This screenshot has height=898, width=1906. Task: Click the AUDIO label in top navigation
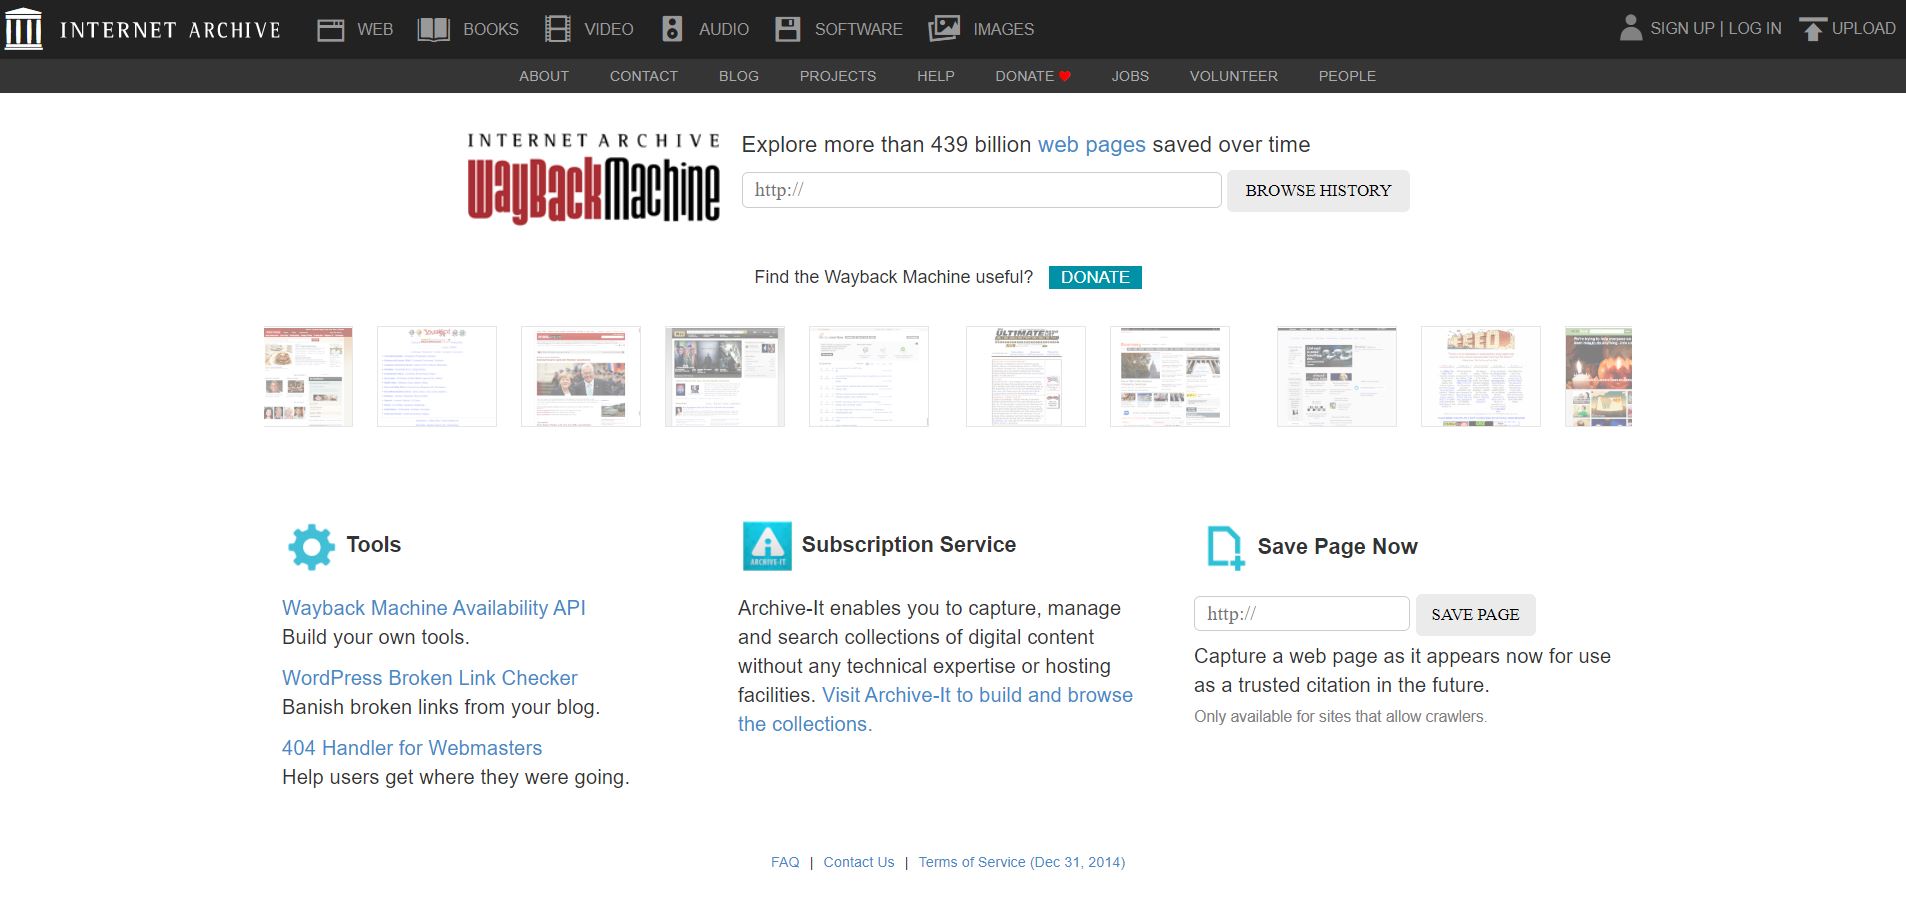click(724, 30)
